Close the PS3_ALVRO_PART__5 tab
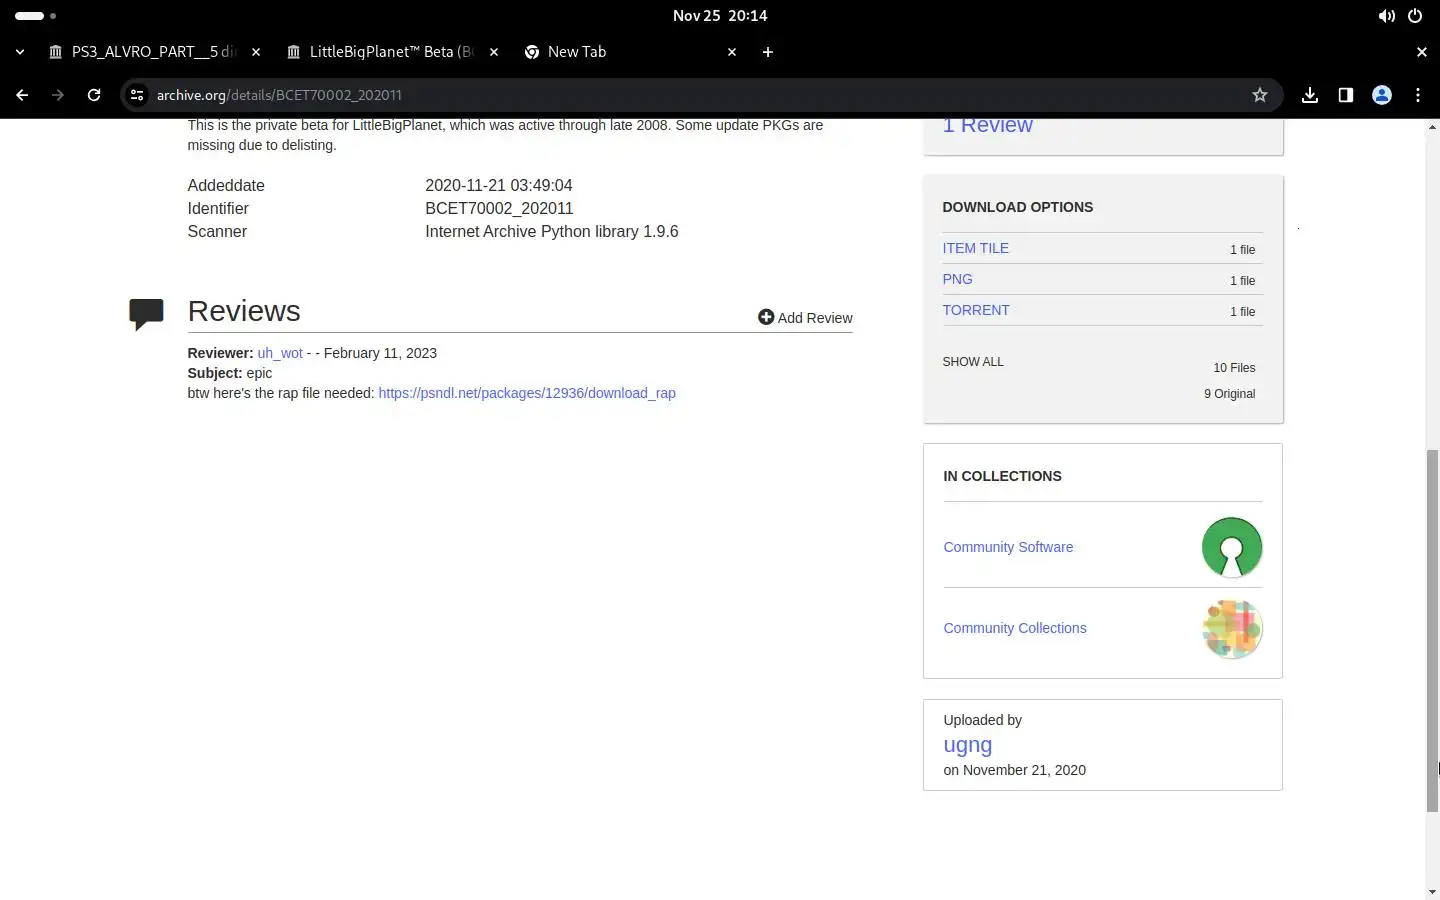1440x900 pixels. tap(256, 52)
